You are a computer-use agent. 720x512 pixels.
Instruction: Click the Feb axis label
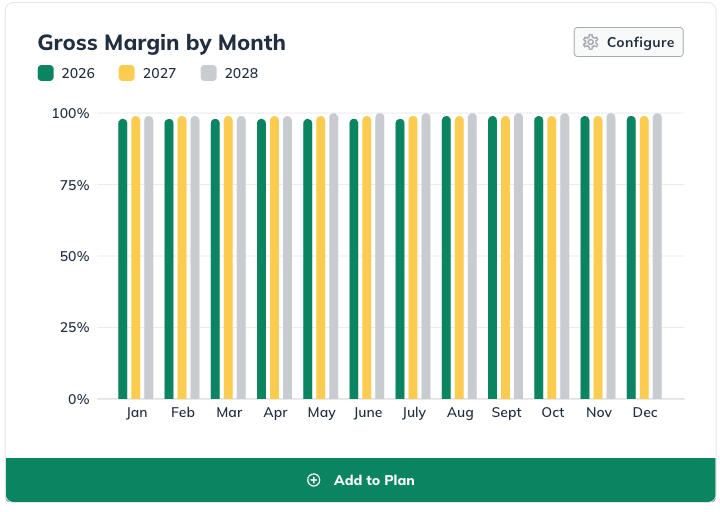click(x=183, y=412)
